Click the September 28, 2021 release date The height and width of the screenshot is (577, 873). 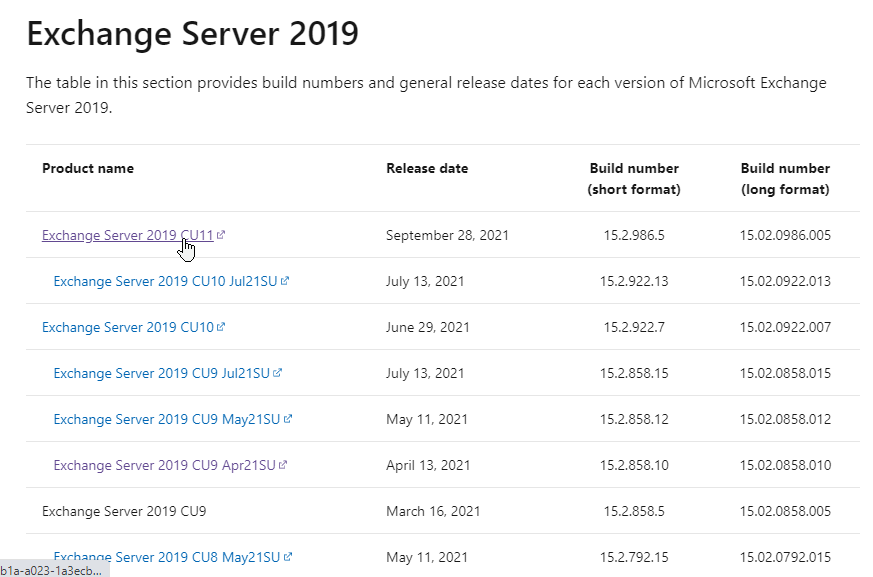(x=447, y=236)
